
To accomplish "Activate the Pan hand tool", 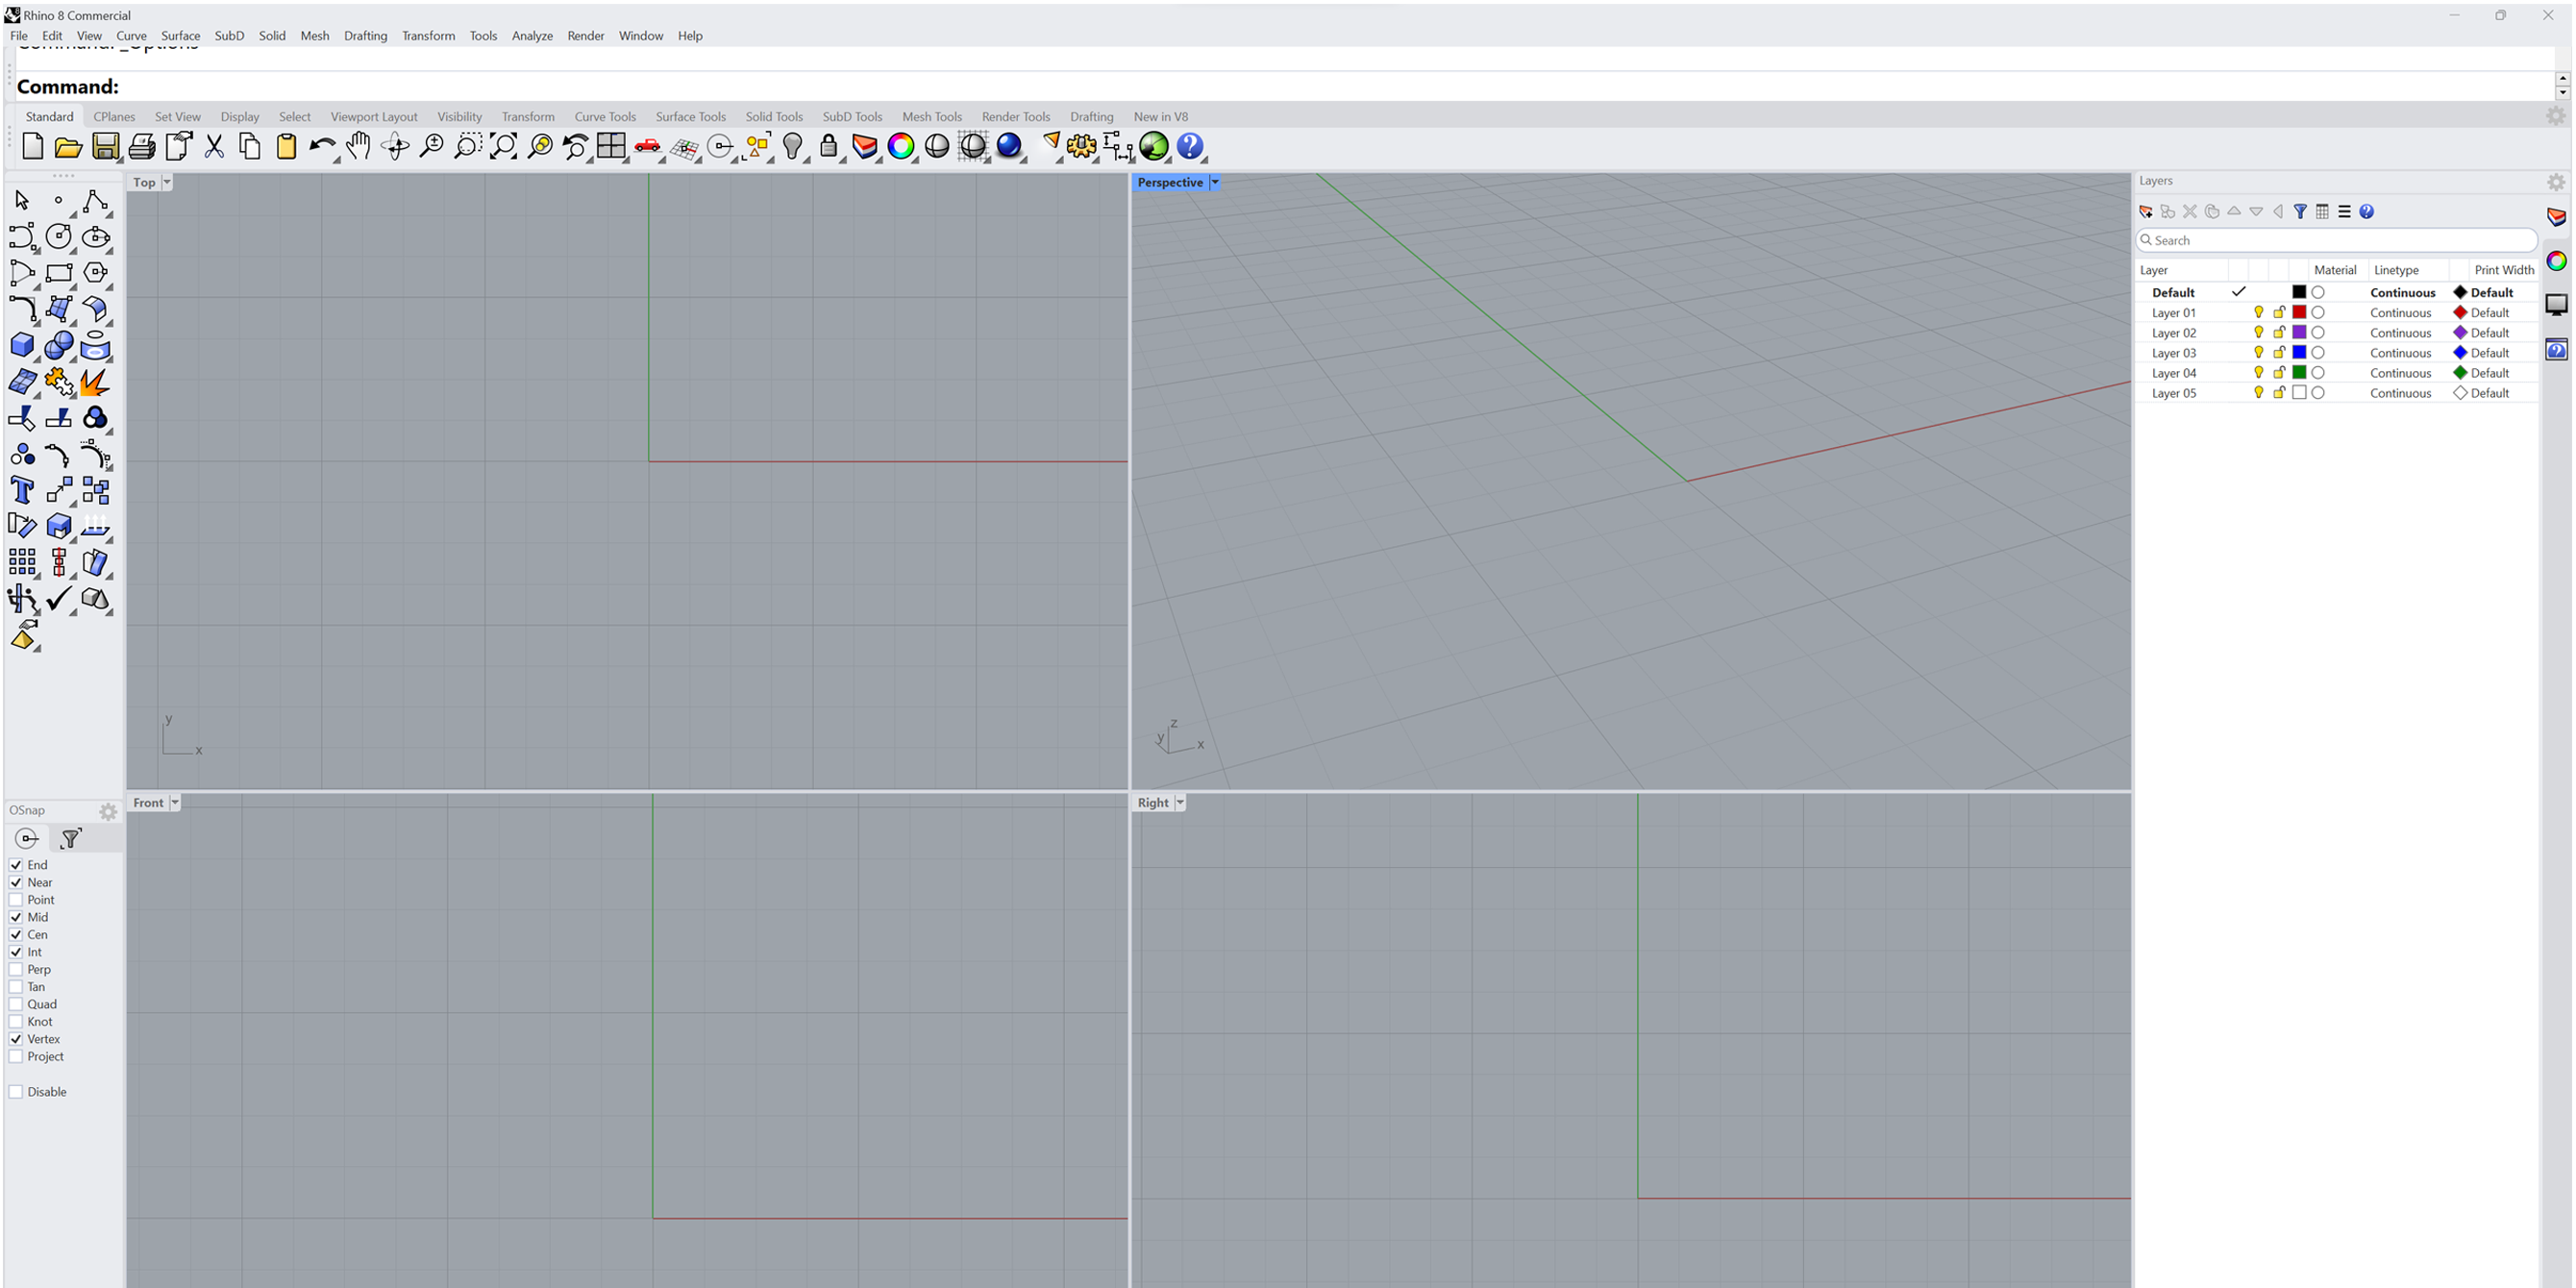I will pos(358,147).
